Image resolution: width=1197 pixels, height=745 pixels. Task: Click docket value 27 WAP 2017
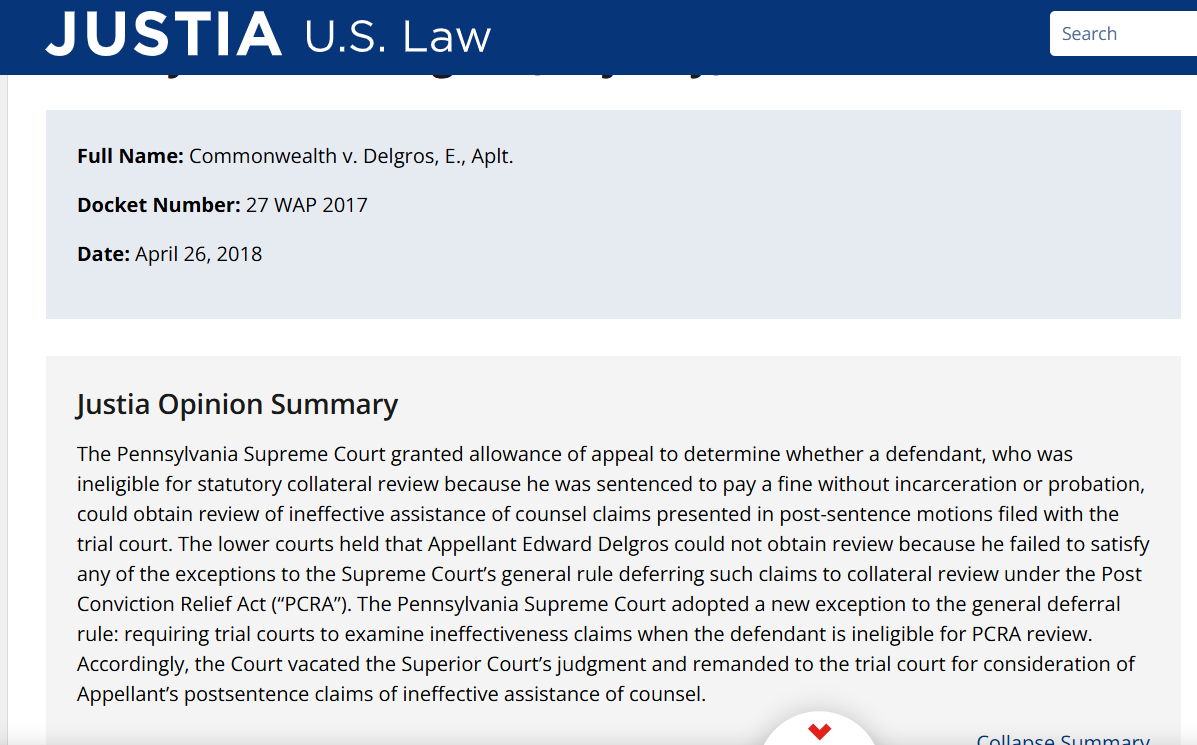[307, 205]
